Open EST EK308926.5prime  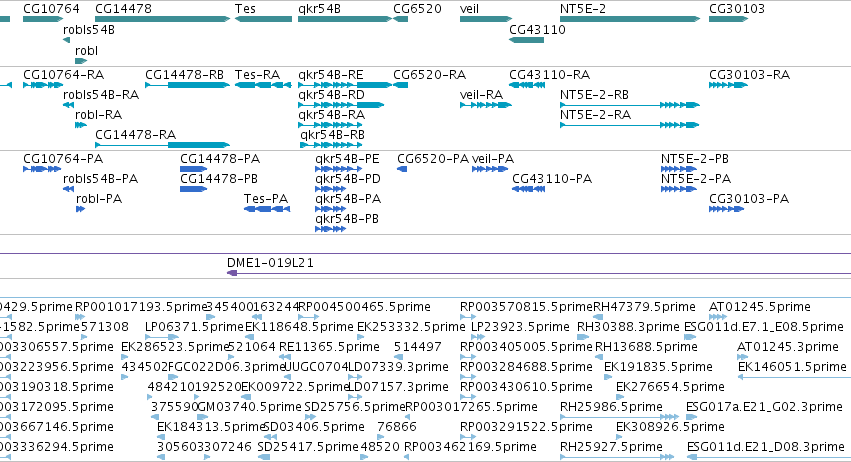[x=620, y=438]
